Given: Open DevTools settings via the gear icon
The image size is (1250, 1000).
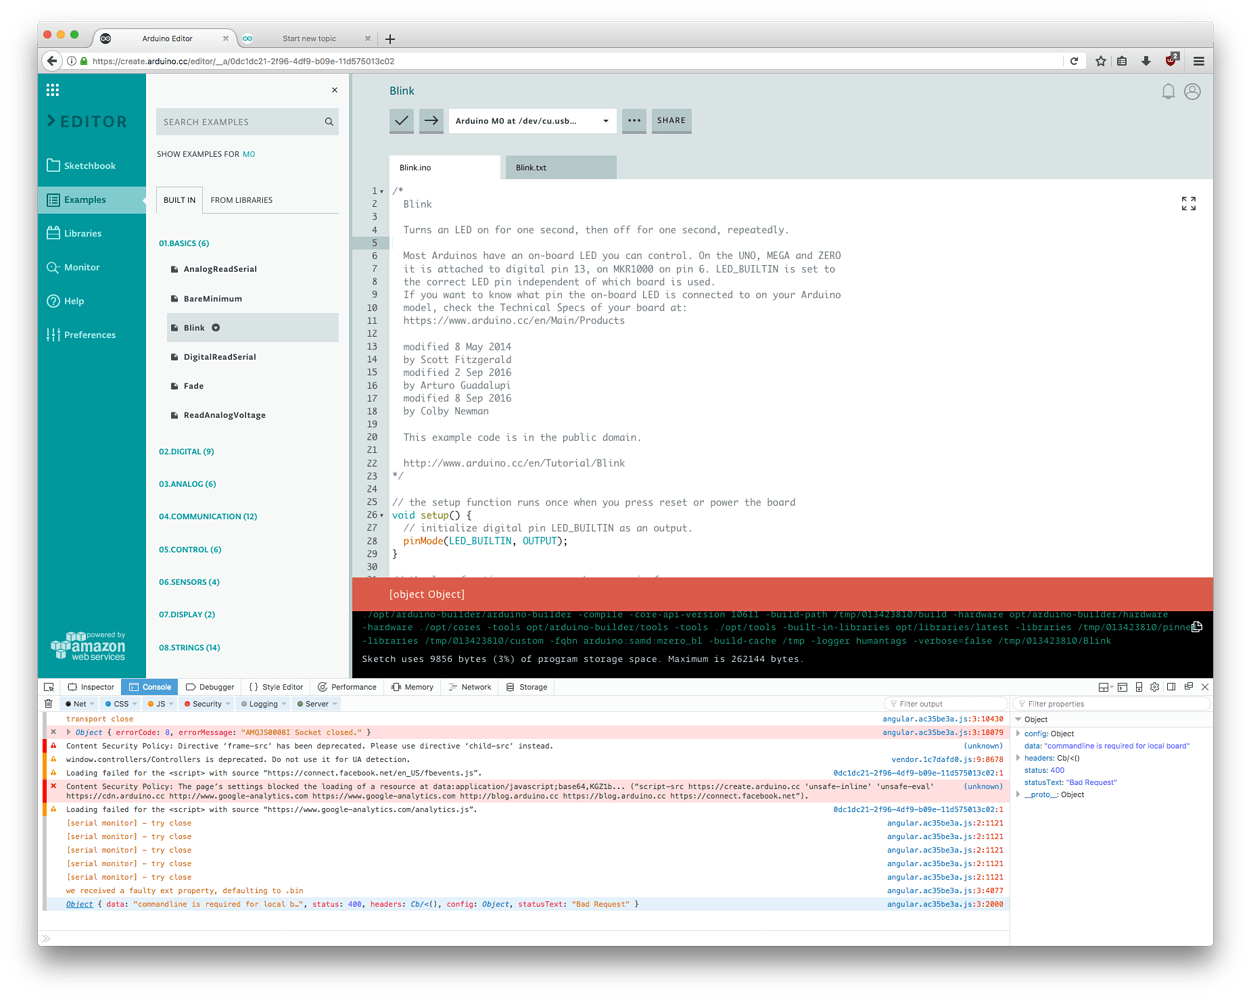Looking at the screenshot, I should point(1154,686).
